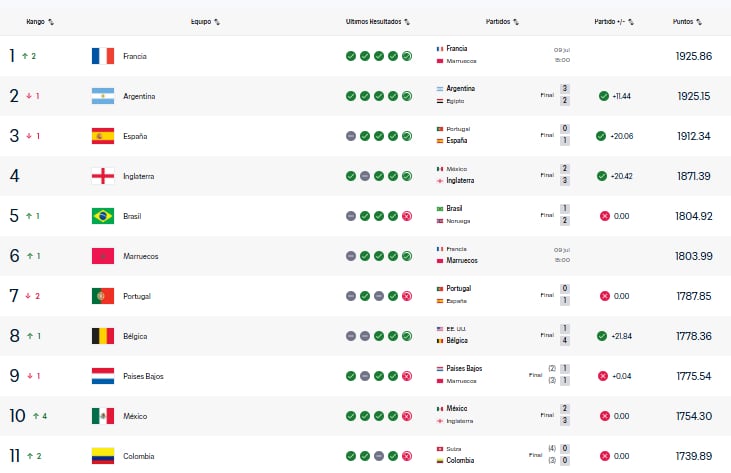The image size is (731, 473).
Task: Click the sort icon next to Equipo
Action: coord(217,22)
